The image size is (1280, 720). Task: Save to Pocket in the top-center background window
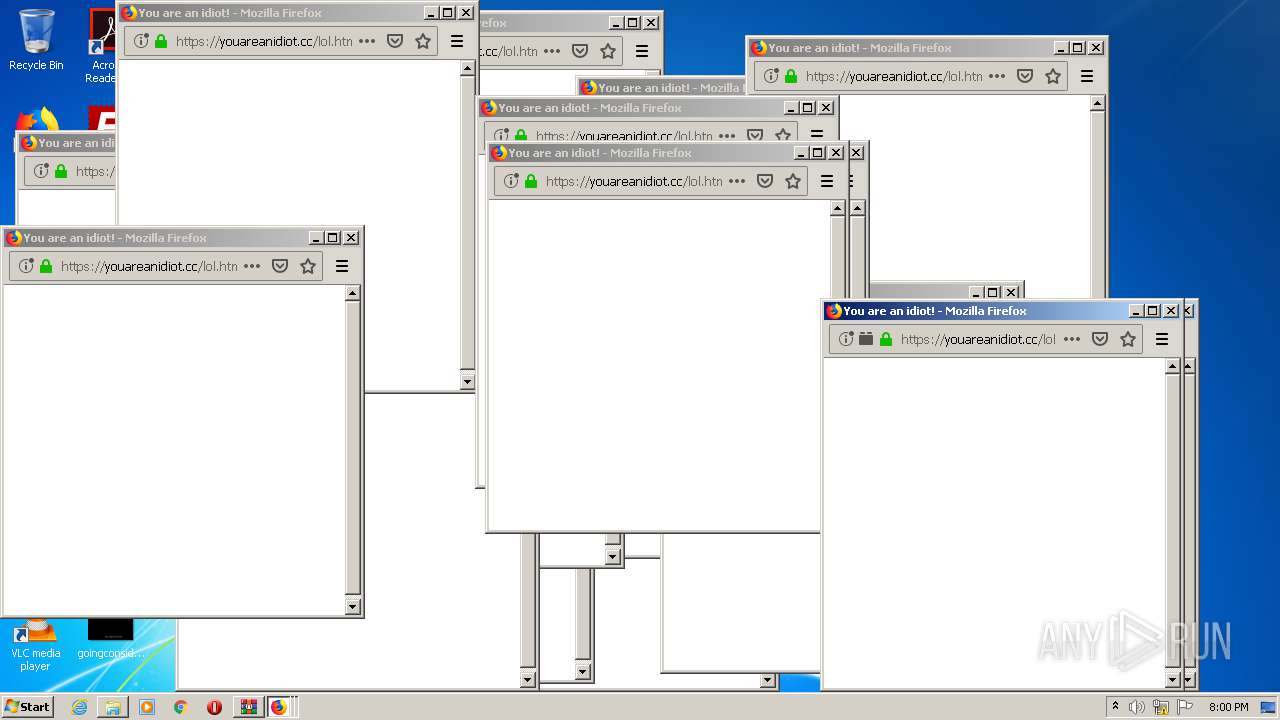click(580, 51)
